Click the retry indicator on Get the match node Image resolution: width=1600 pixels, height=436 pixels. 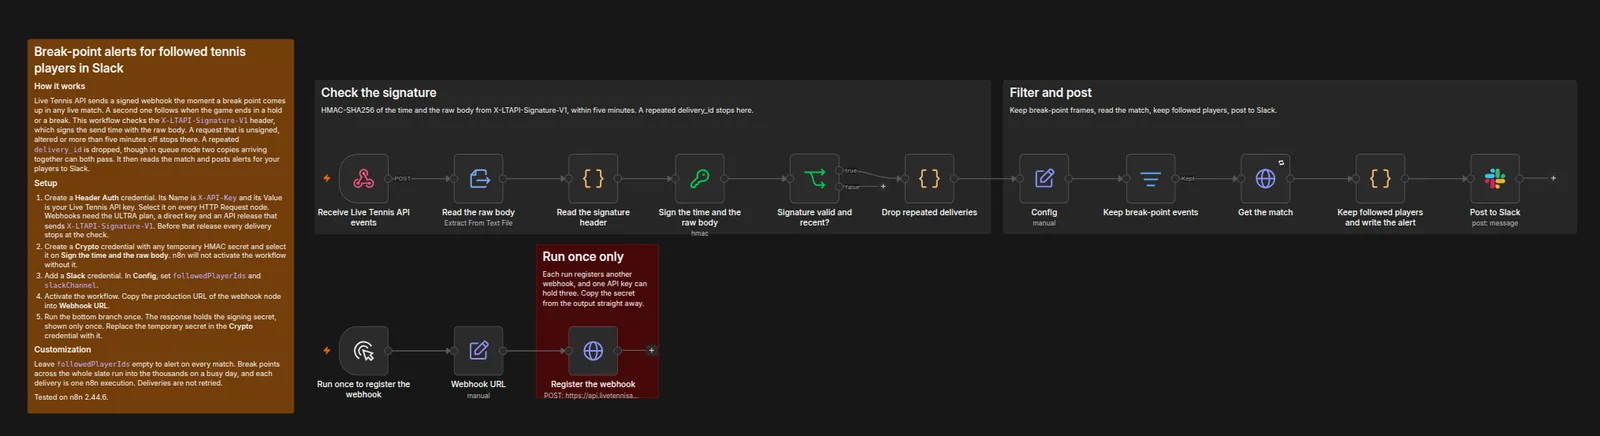click(1281, 162)
